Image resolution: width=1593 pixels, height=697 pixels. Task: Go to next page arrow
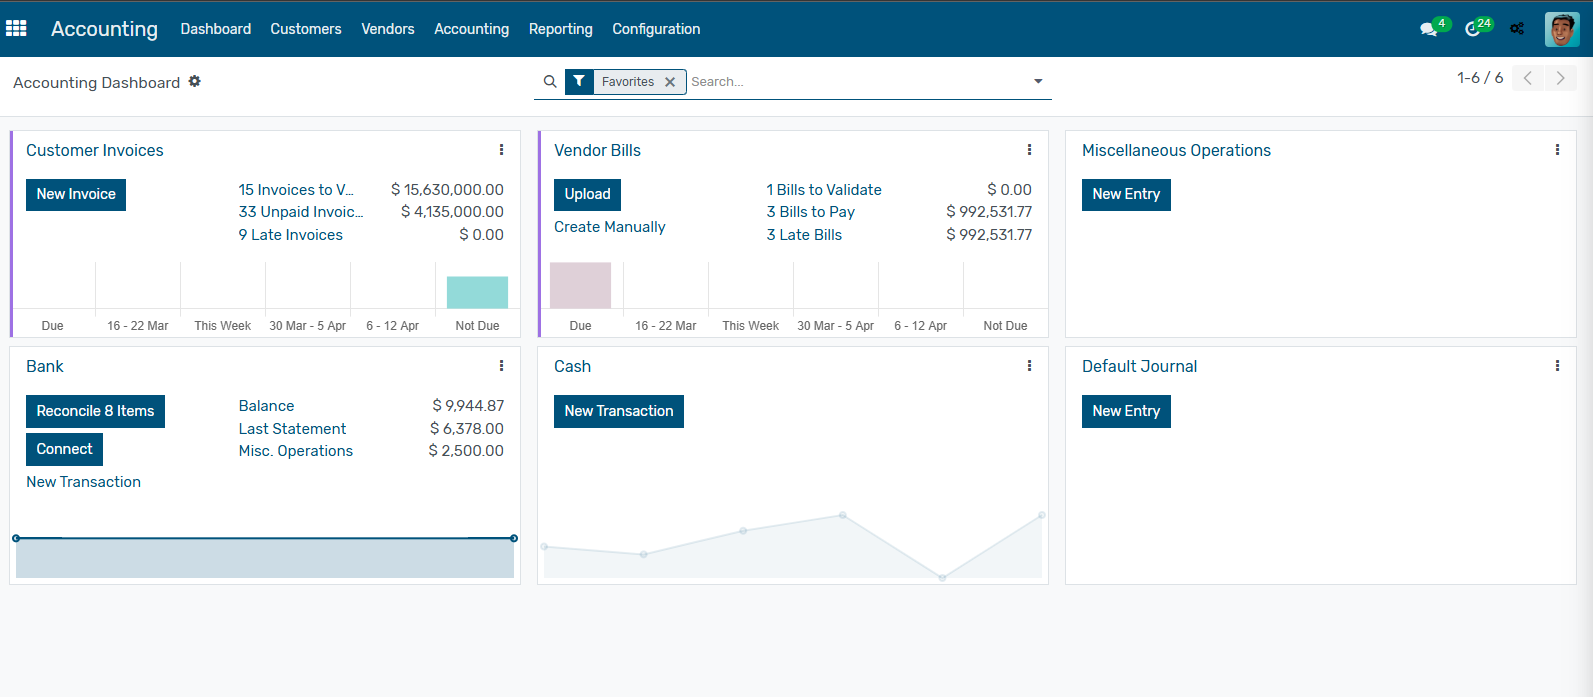pos(1560,78)
